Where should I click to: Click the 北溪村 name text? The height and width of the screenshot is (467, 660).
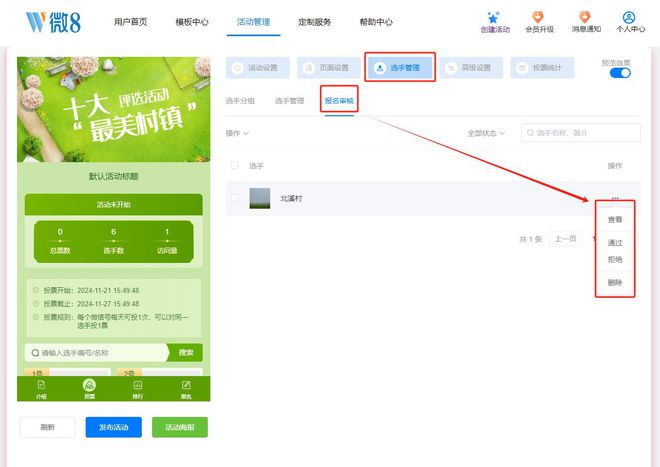291,198
